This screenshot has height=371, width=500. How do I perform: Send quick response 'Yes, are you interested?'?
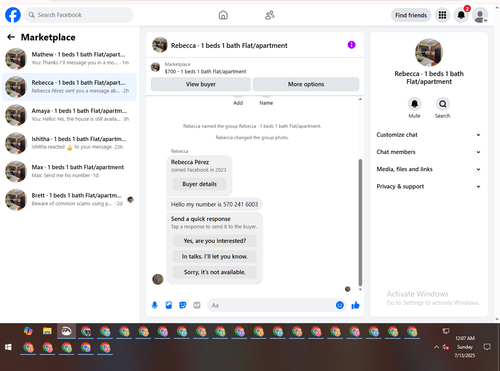pos(215,241)
